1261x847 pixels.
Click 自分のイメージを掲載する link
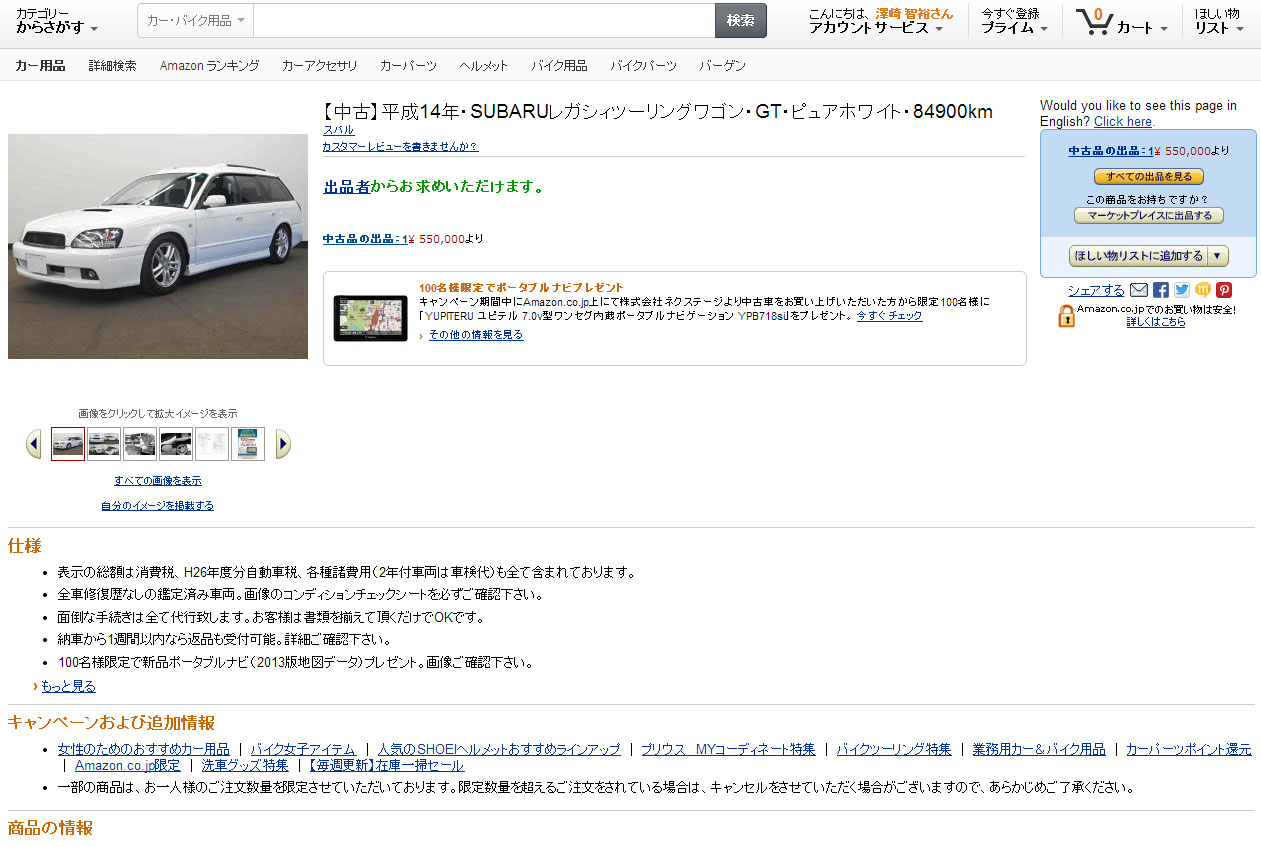click(x=157, y=506)
